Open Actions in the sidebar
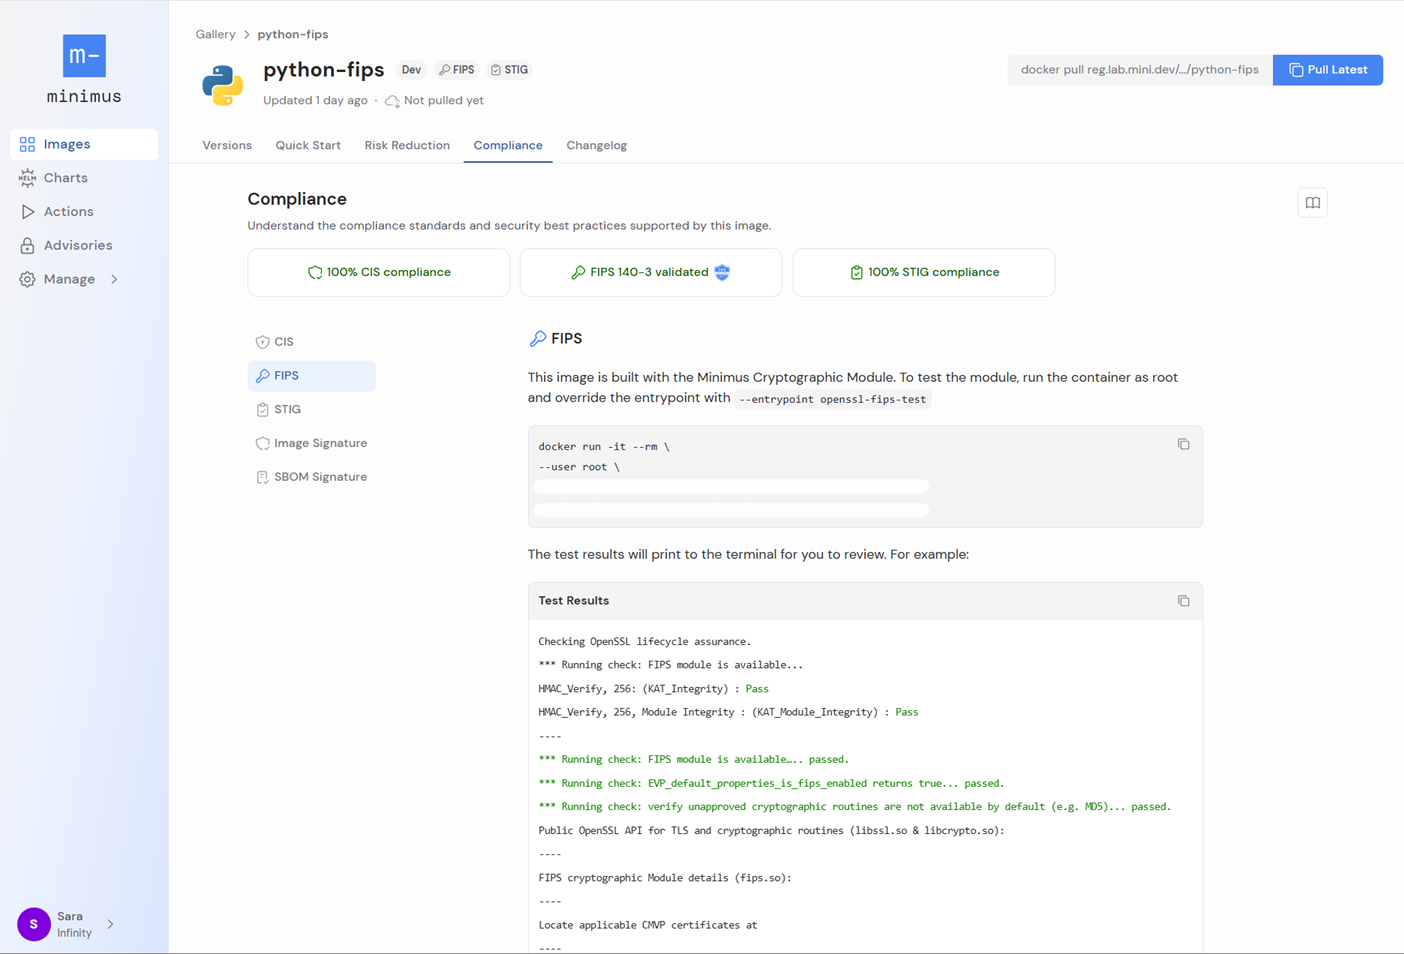 84,212
